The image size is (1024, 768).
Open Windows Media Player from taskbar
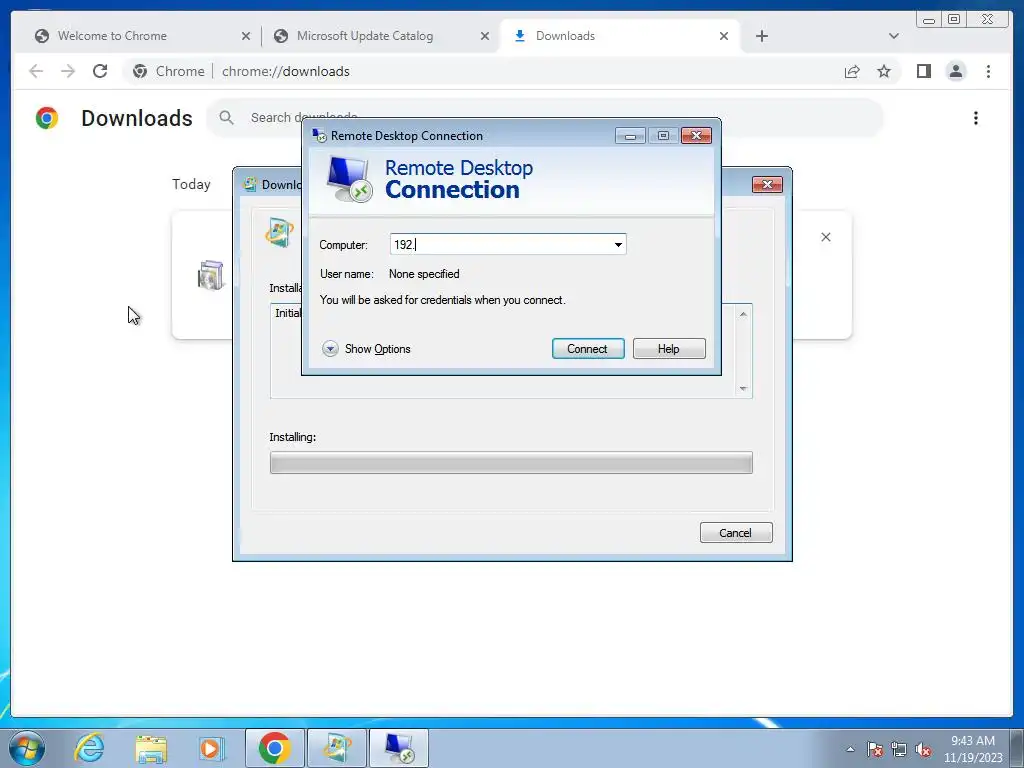click(x=211, y=748)
